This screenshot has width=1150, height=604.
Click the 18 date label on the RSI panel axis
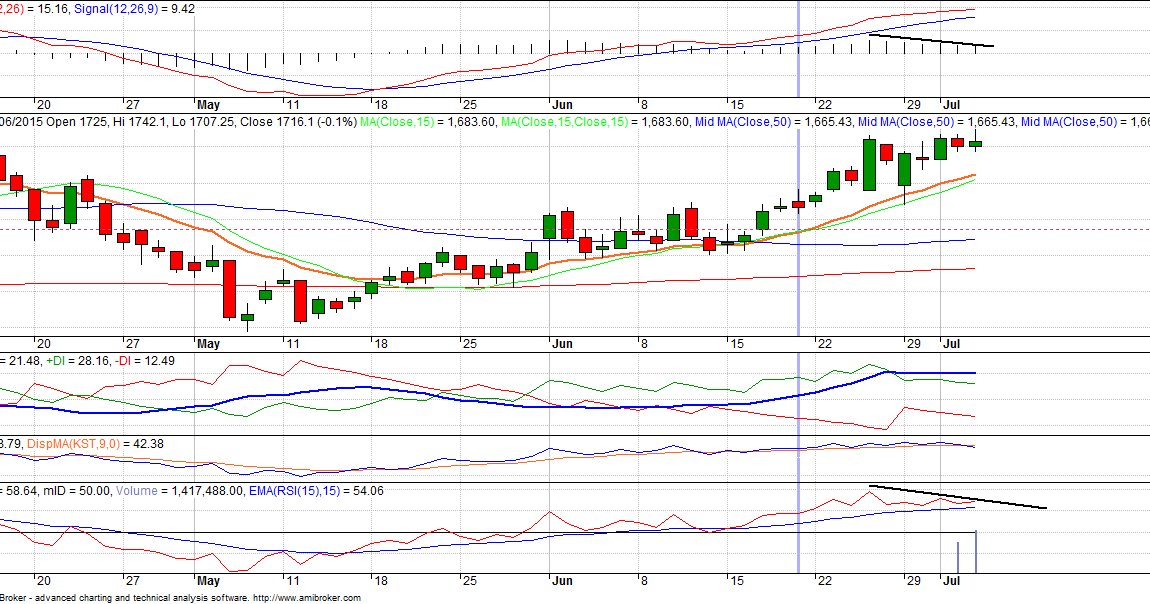(x=380, y=581)
